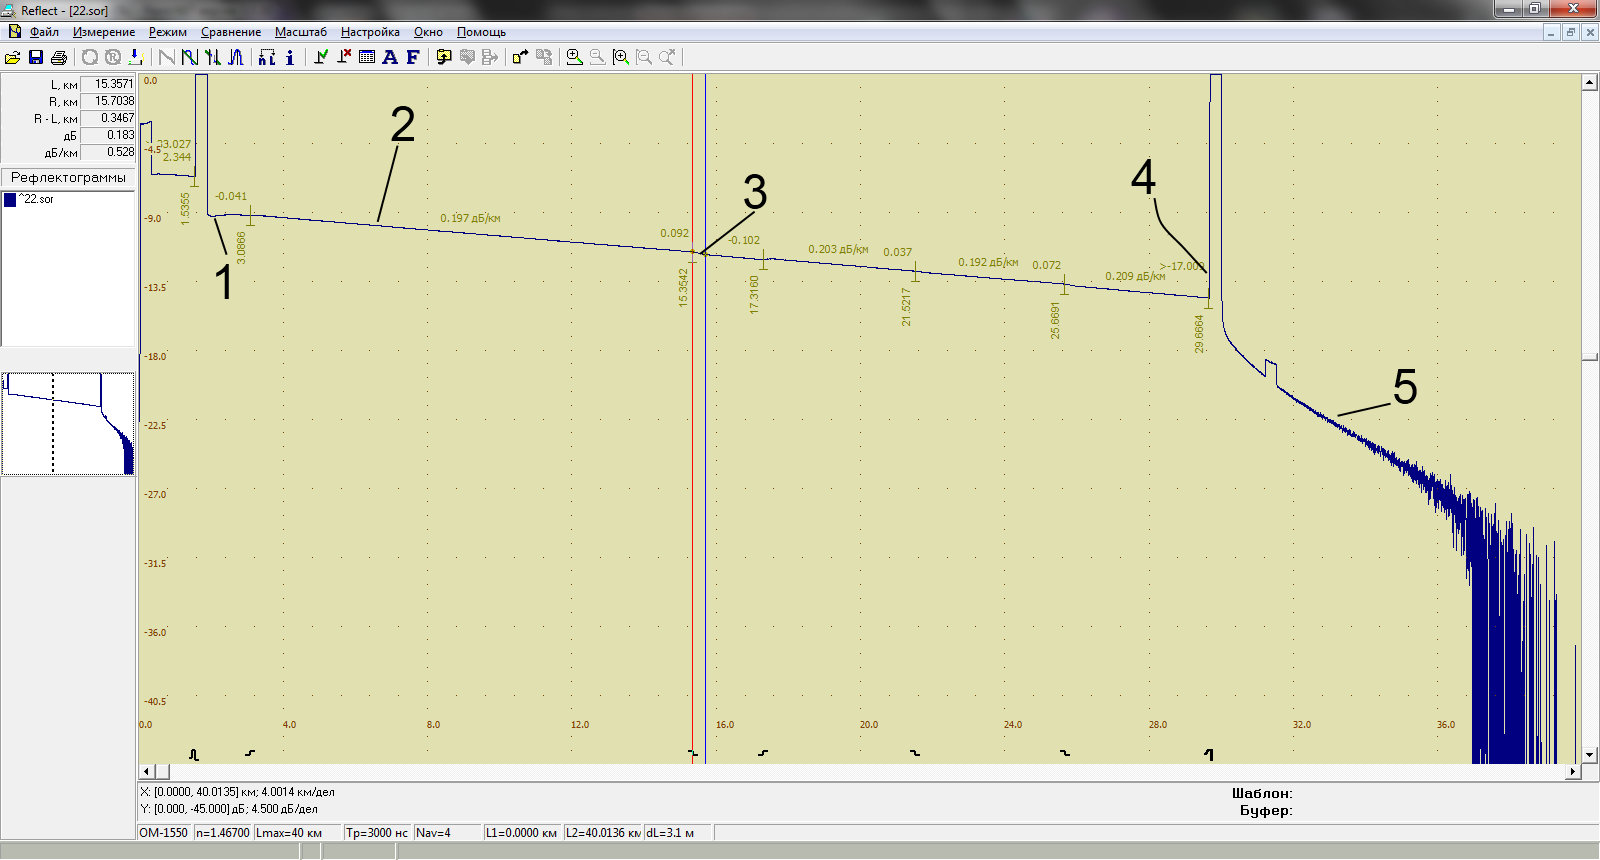
Task: Click the application icon in the menu bar
Action: pyautogui.click(x=14, y=32)
